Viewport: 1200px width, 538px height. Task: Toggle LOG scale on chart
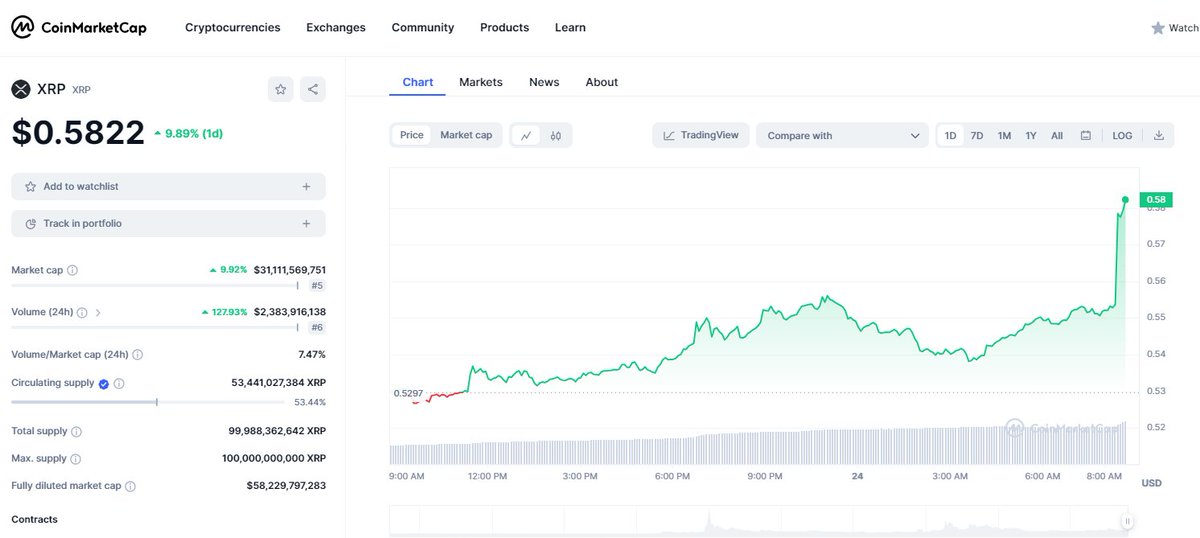(x=1122, y=135)
